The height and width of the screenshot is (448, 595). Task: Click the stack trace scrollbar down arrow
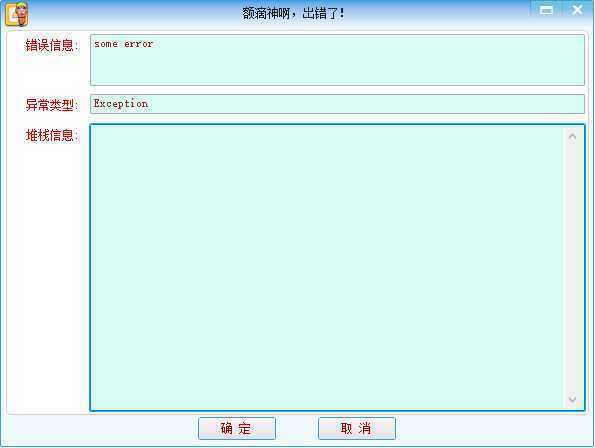pyautogui.click(x=573, y=399)
